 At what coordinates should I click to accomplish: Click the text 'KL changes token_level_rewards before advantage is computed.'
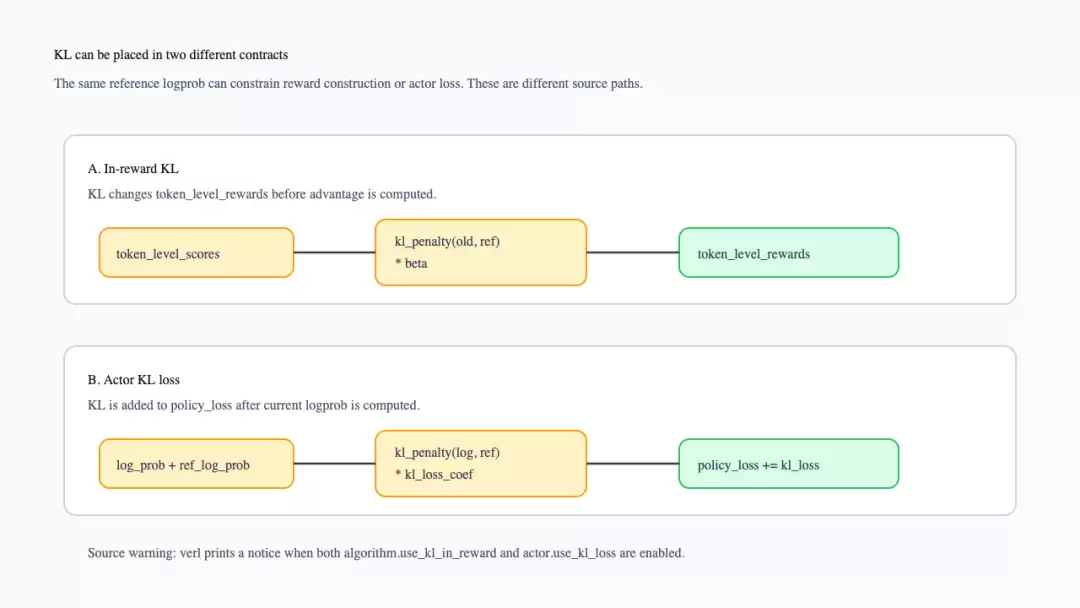coord(262,194)
